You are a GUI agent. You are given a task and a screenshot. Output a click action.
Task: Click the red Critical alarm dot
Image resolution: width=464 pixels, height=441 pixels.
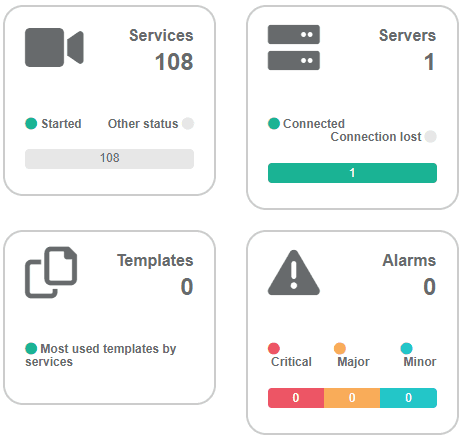tap(274, 348)
